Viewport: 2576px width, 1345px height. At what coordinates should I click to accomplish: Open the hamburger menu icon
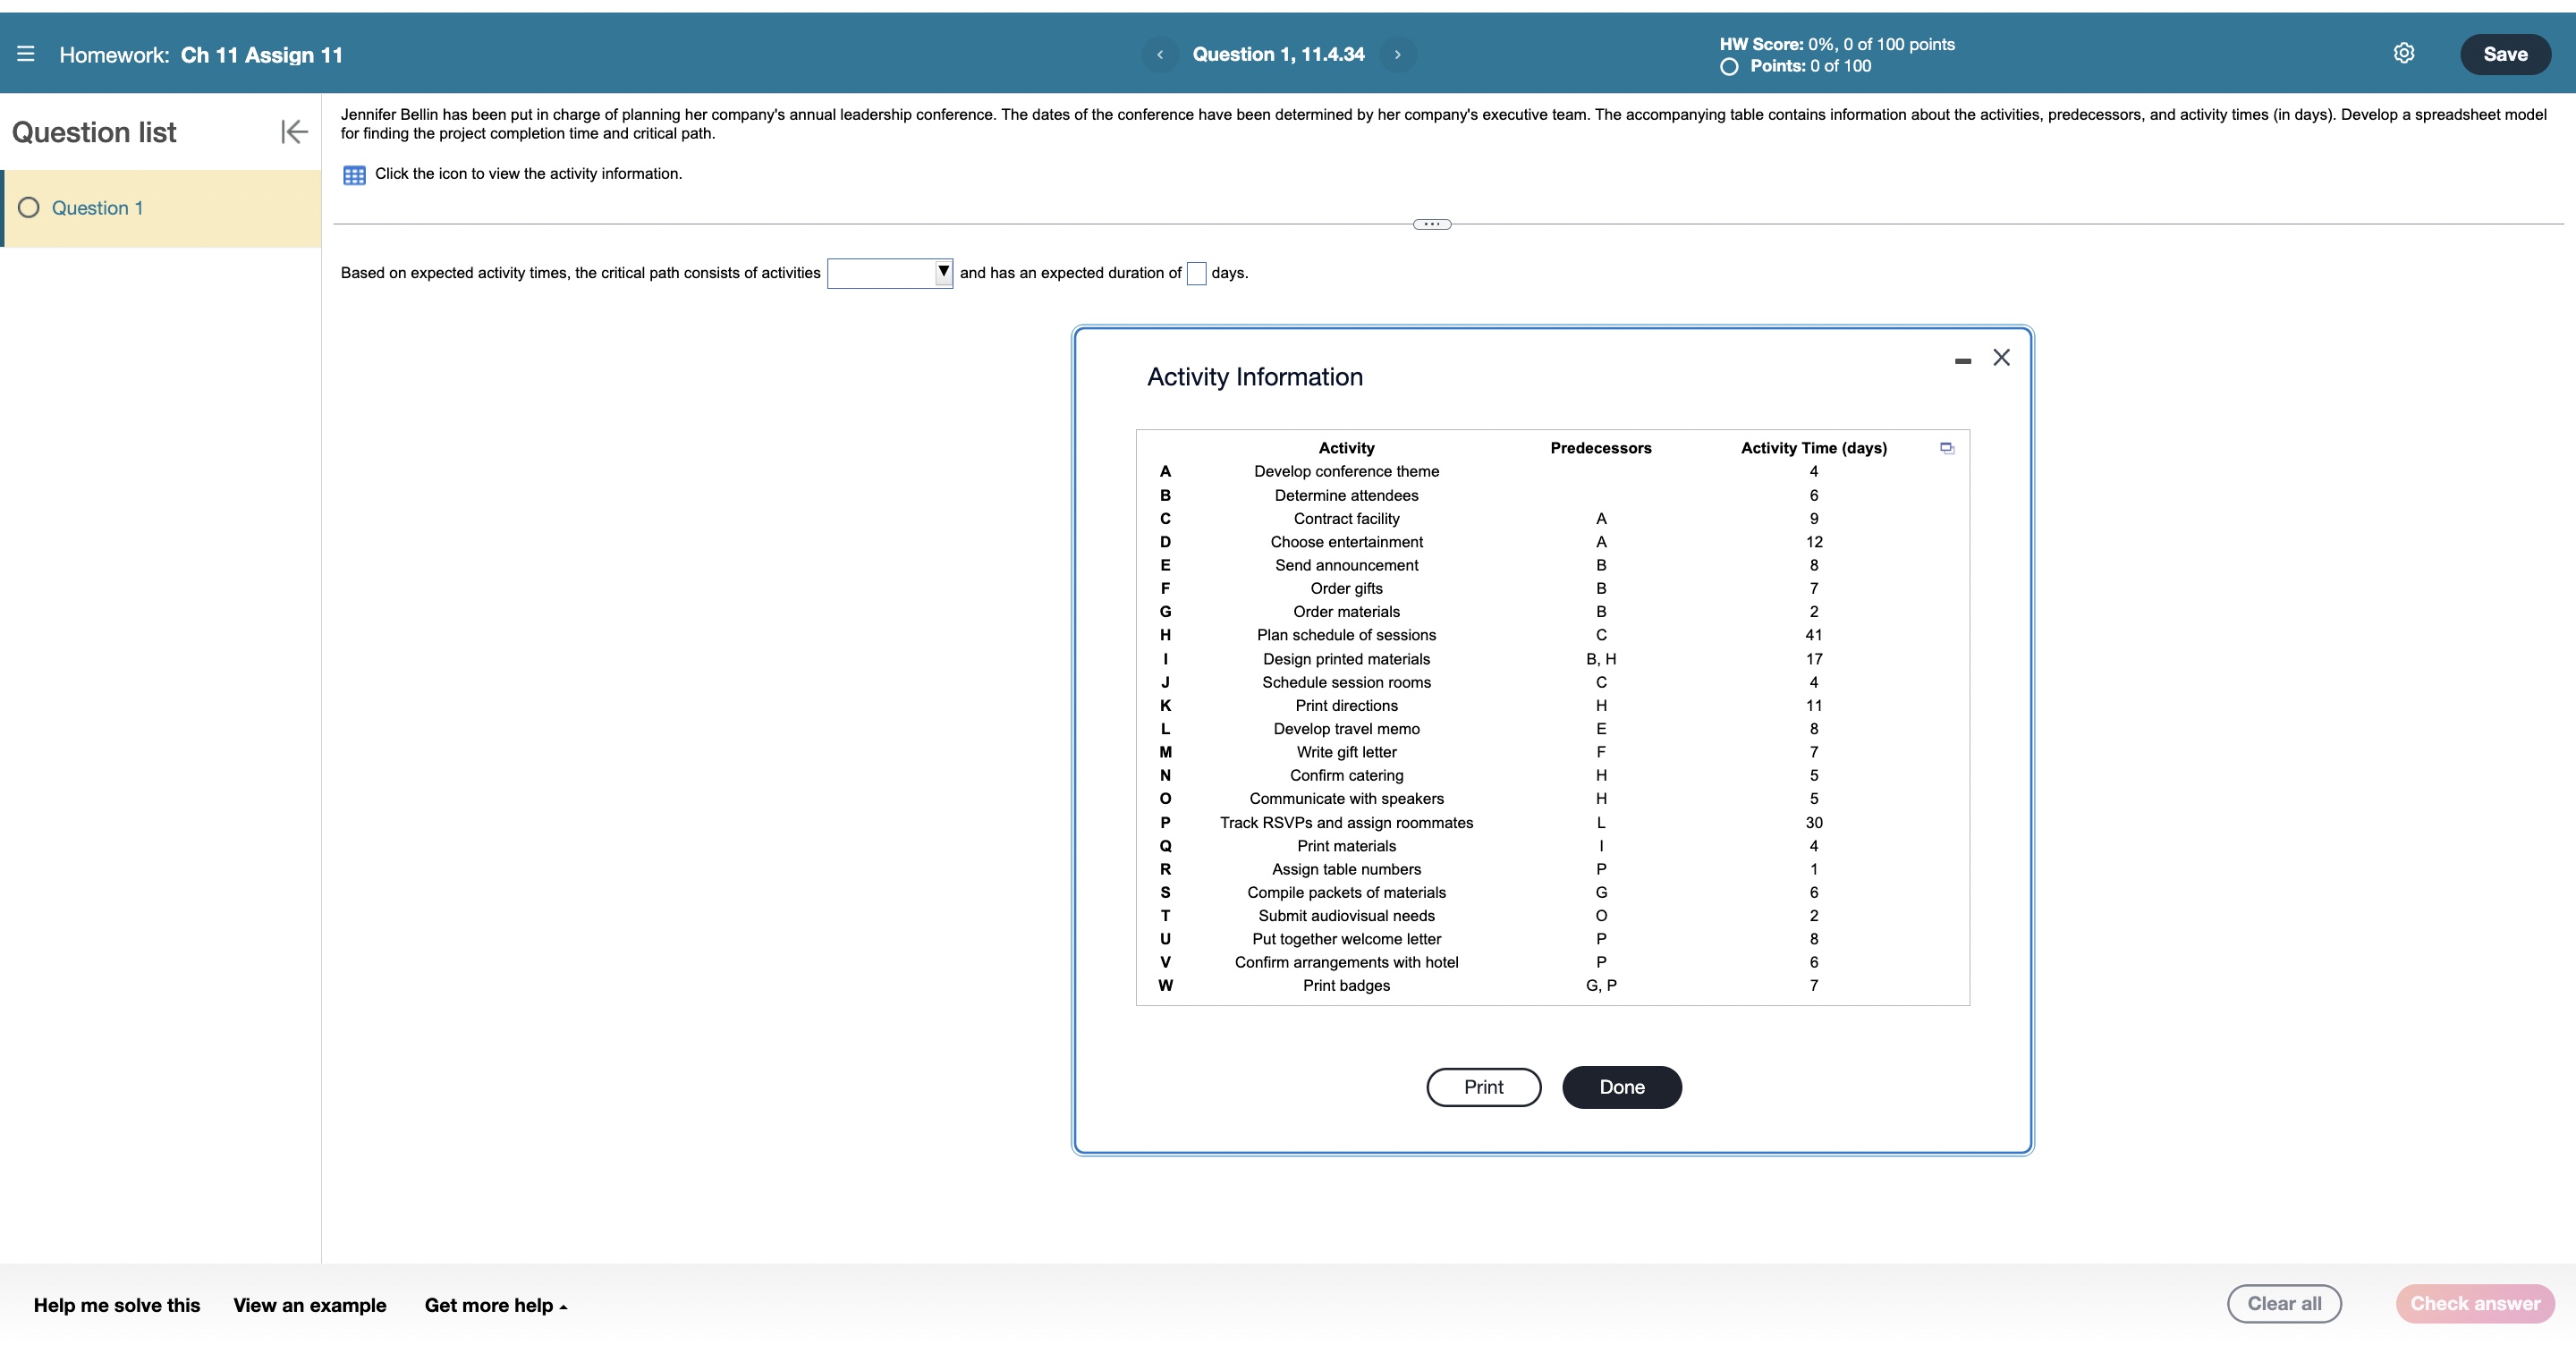pos(26,54)
